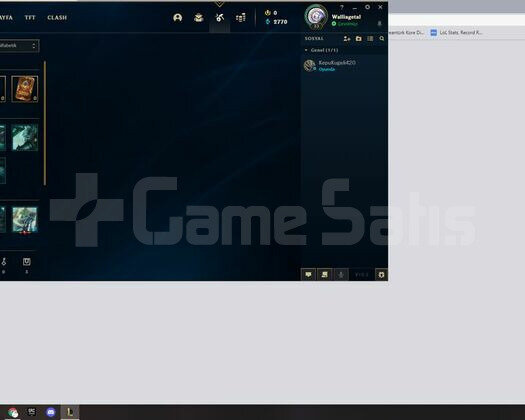Toggle the microphone icon beside the profile
This screenshot has height=420, width=525.
click(379, 23)
